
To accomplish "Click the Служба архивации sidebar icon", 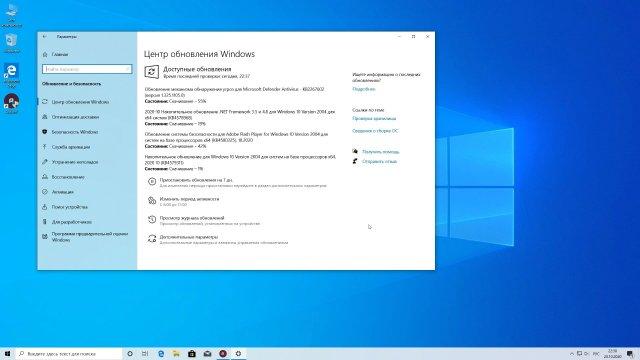I will tap(44, 147).
